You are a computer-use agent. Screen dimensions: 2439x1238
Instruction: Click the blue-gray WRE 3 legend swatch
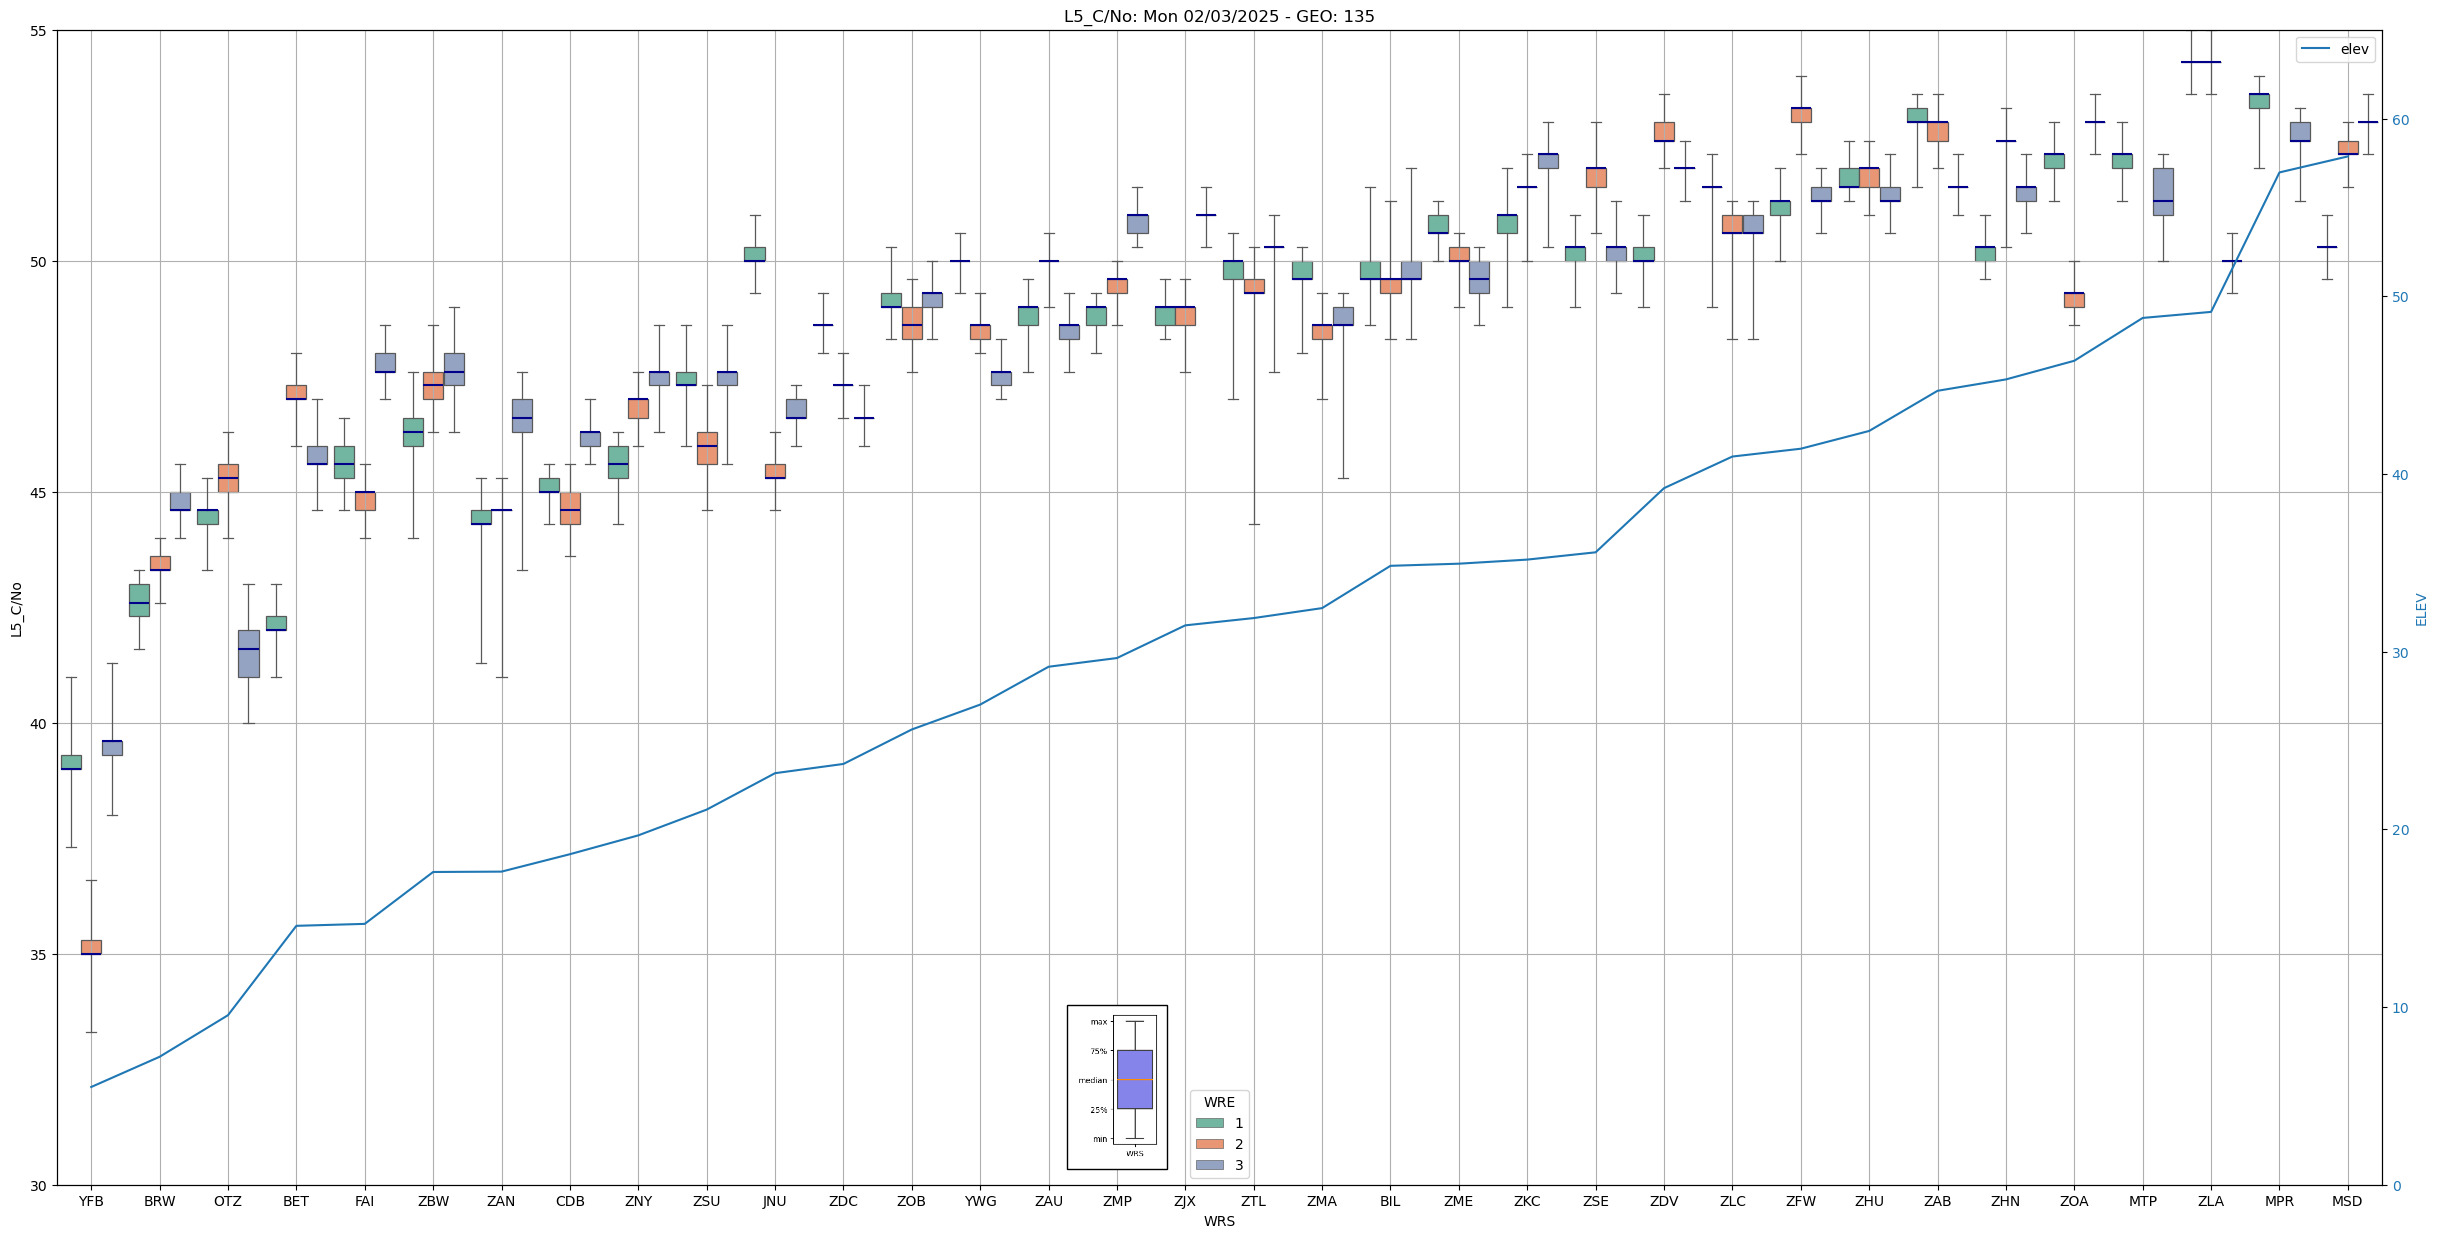[x=1209, y=1165]
